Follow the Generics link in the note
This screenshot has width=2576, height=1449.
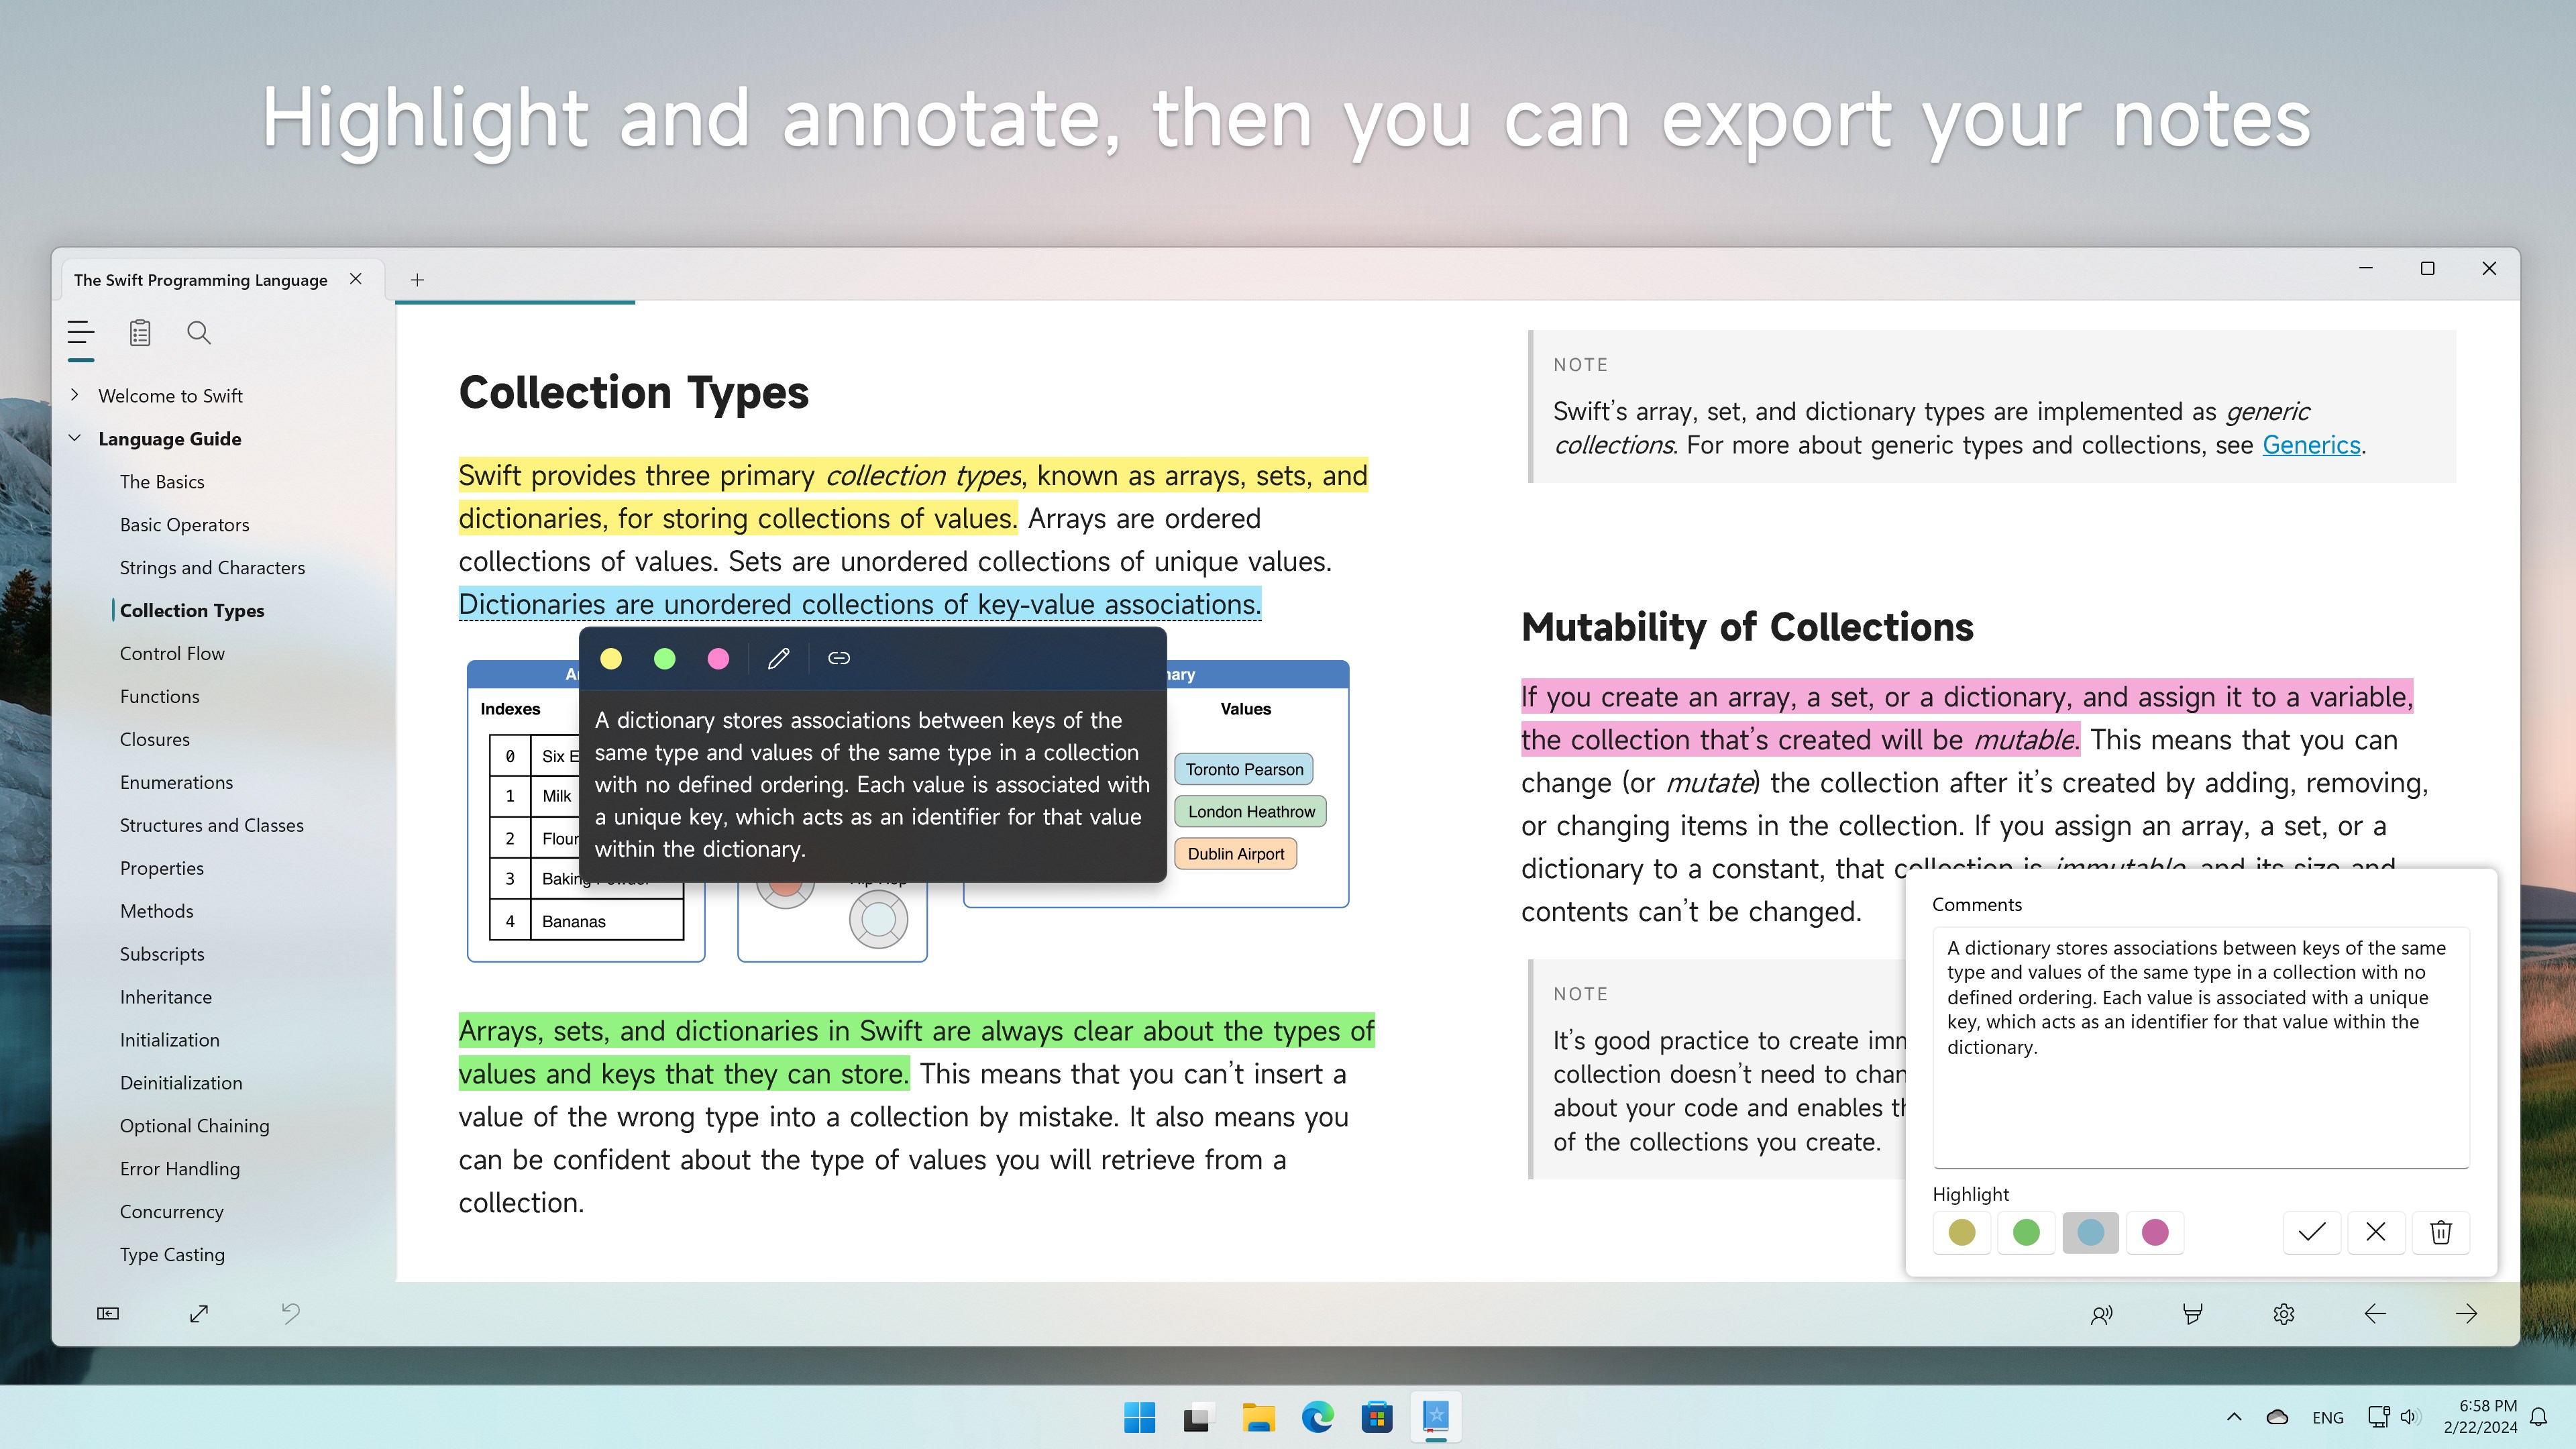pyautogui.click(x=2311, y=445)
